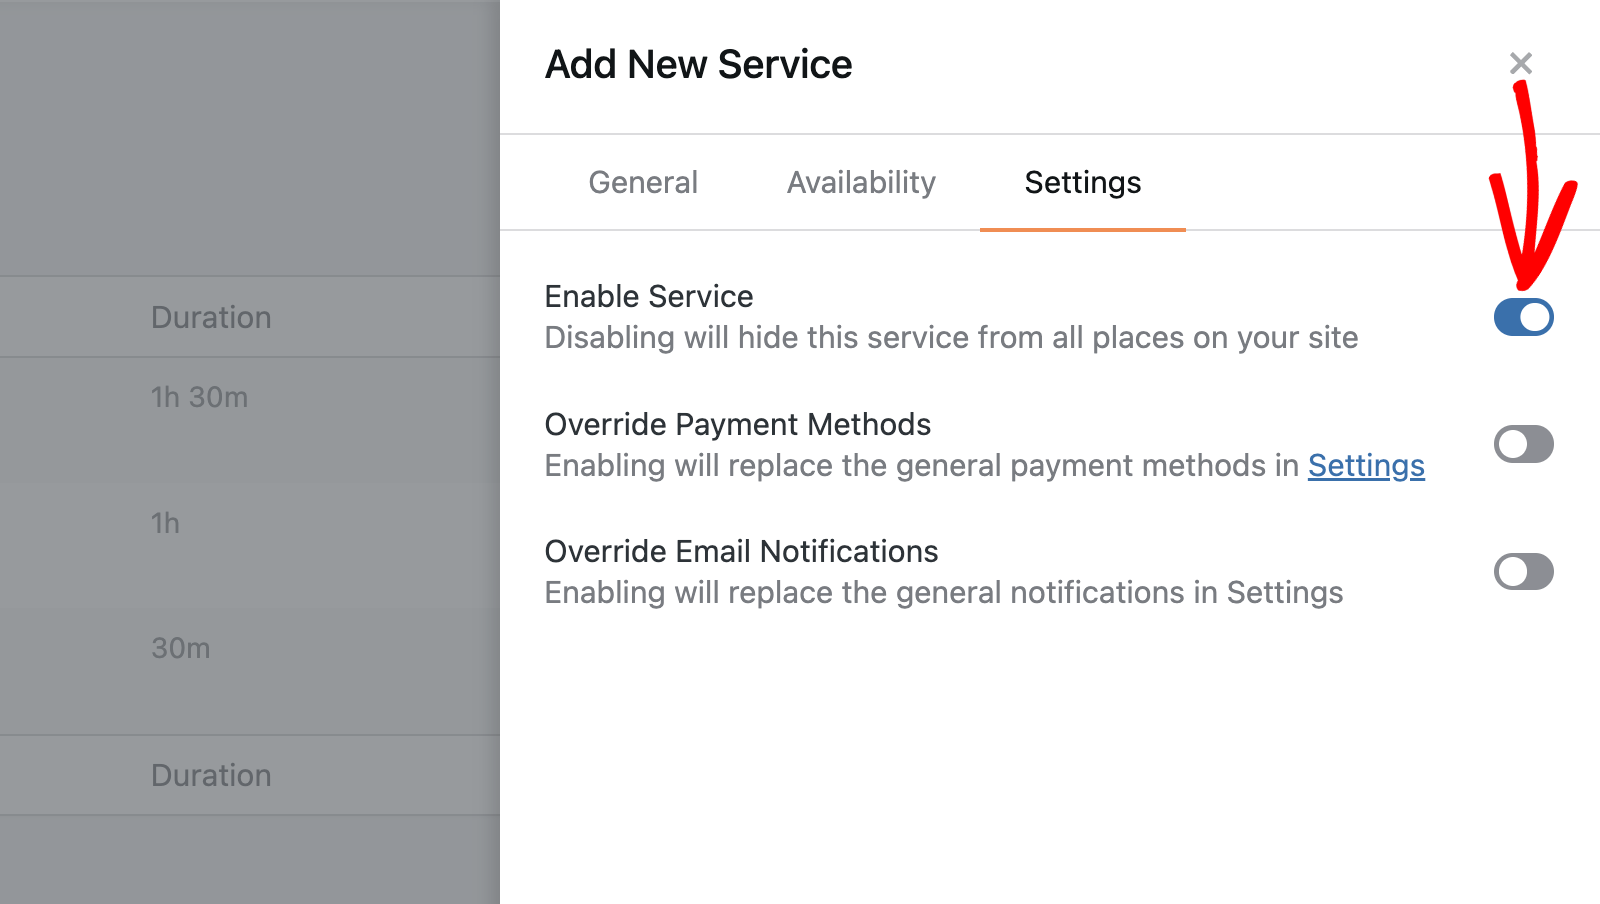Open the Availability tab
Image resolution: width=1600 pixels, height=904 pixels.
[860, 182]
